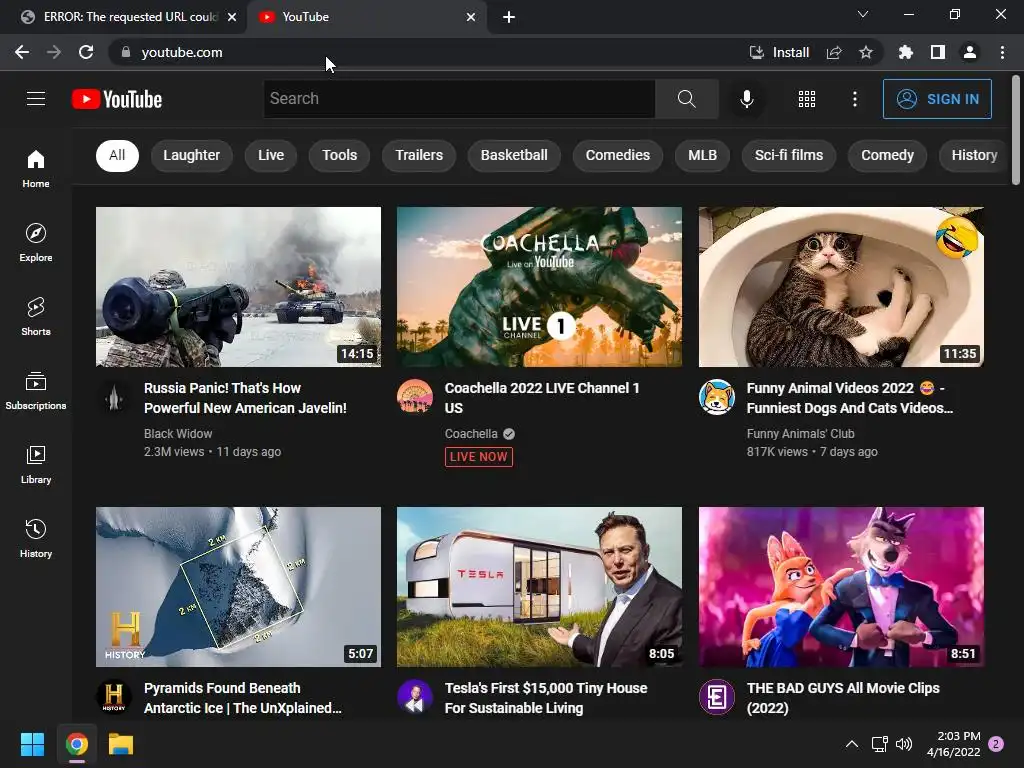
Task: Open the YouTube hamburger guide menu
Action: (x=36, y=99)
